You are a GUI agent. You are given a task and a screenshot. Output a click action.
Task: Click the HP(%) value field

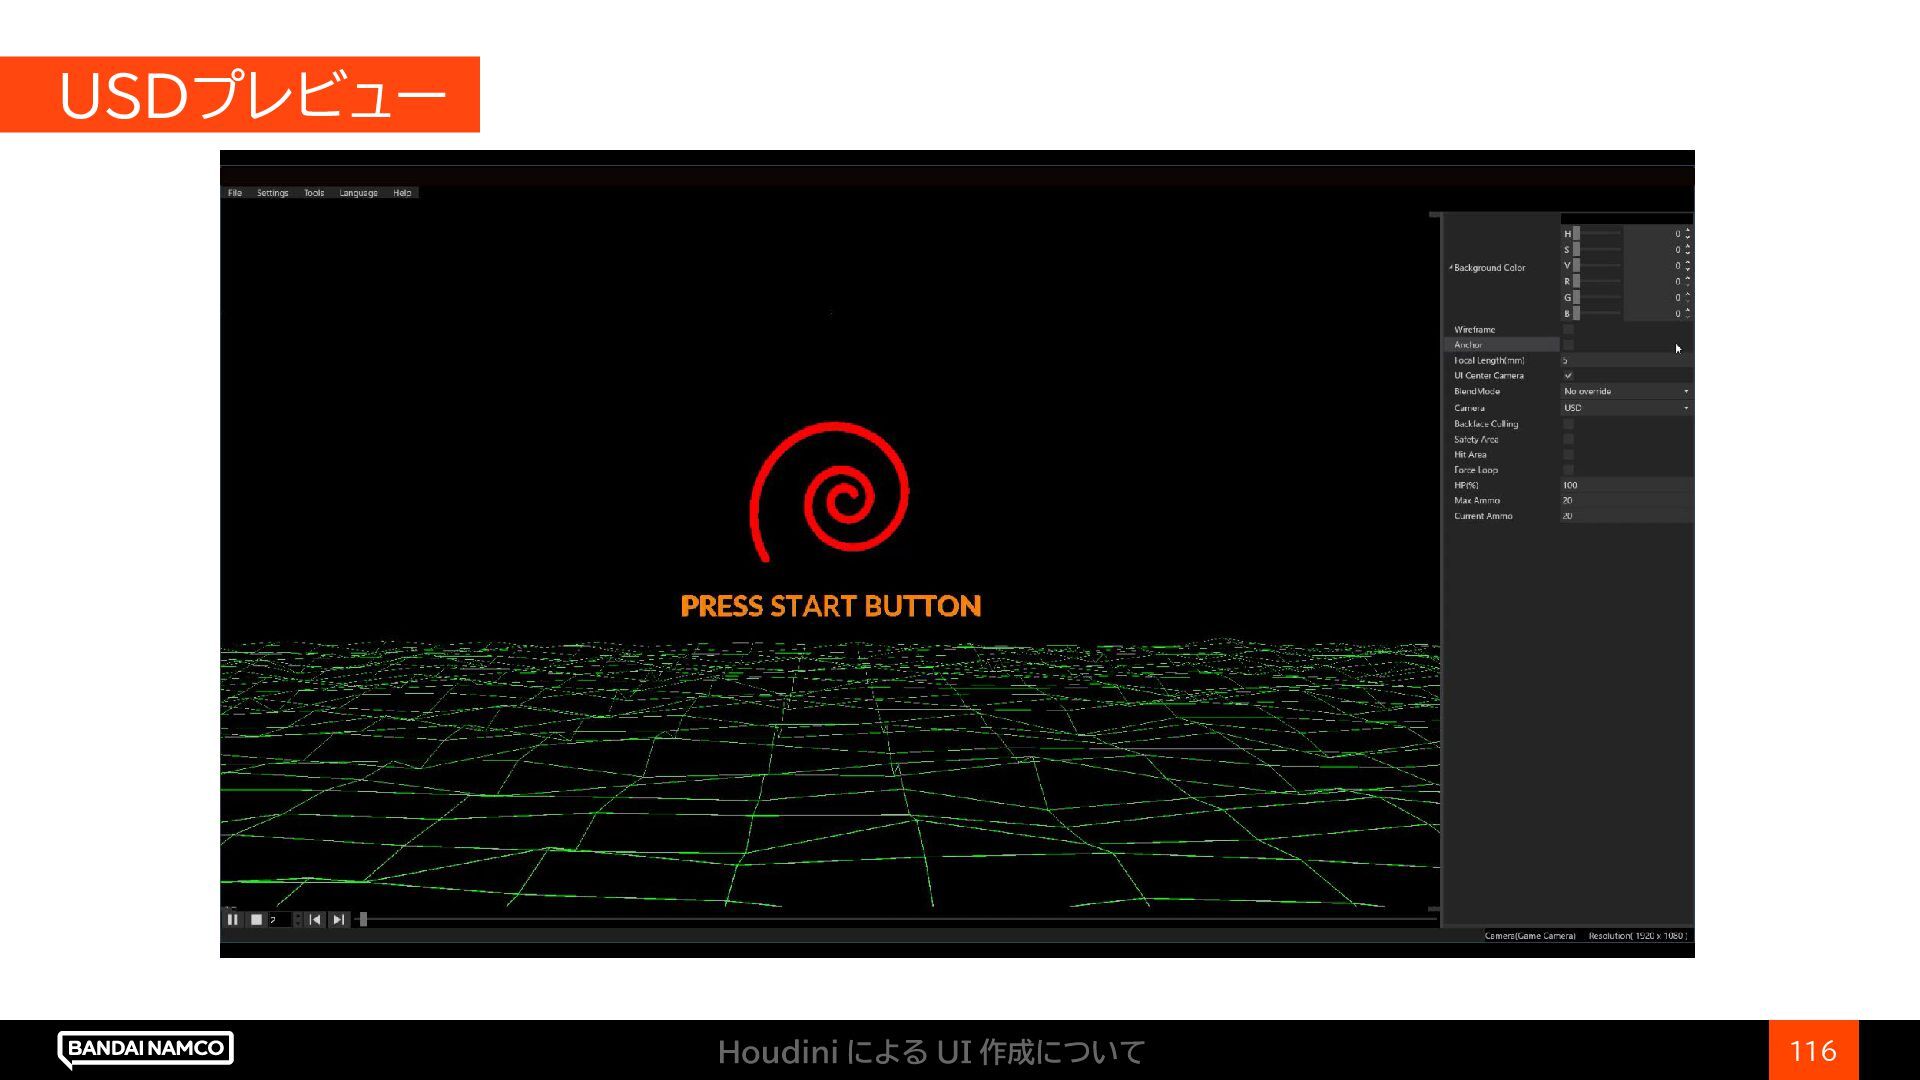click(x=1626, y=485)
